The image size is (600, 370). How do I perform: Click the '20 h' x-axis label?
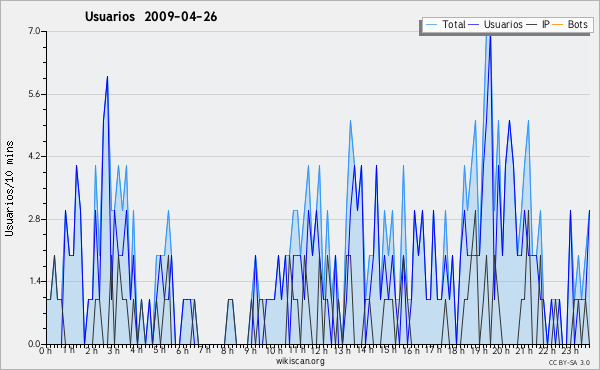tap(501, 351)
